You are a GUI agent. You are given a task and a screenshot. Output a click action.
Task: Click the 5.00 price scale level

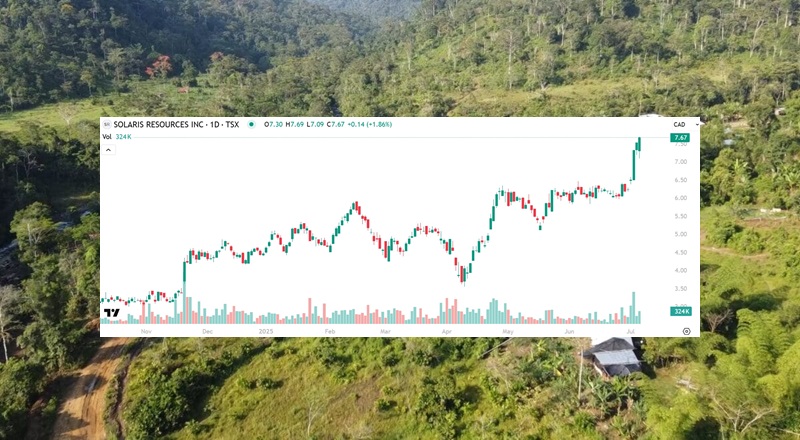tap(681, 234)
